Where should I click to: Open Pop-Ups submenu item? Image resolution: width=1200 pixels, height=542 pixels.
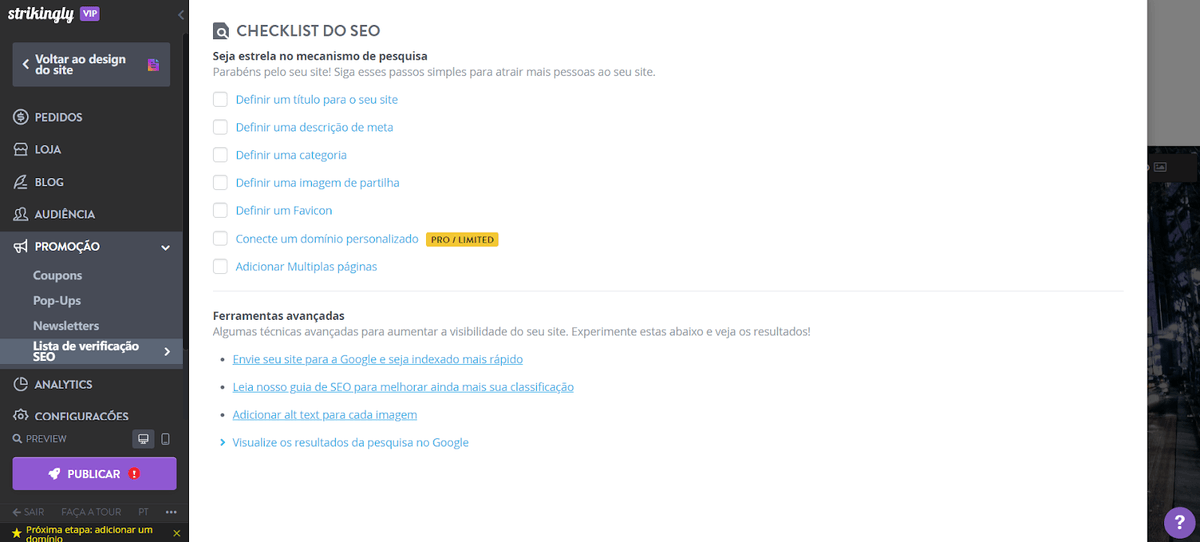(57, 300)
